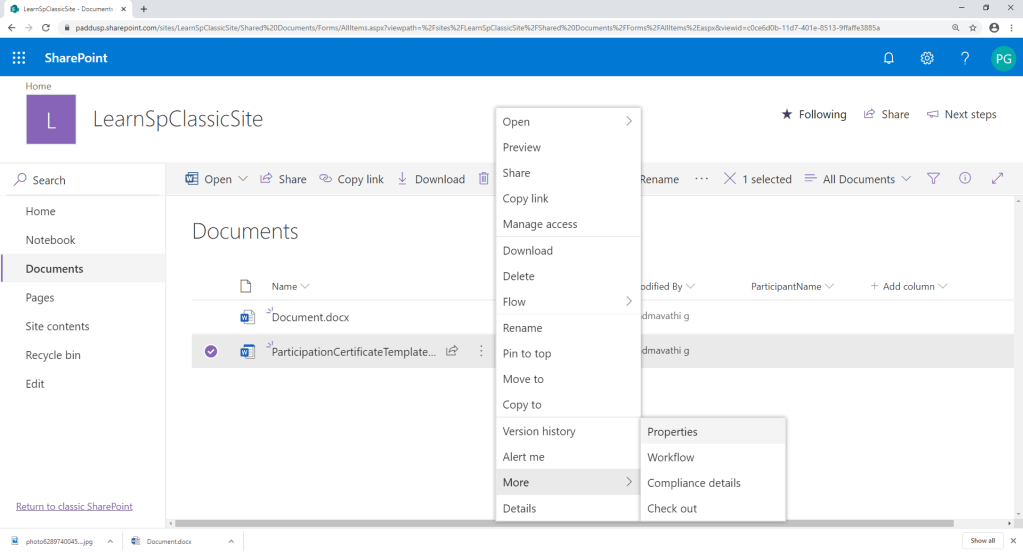1023x554 pixels.
Task: Open the filter pane funnel icon
Action: (933, 179)
